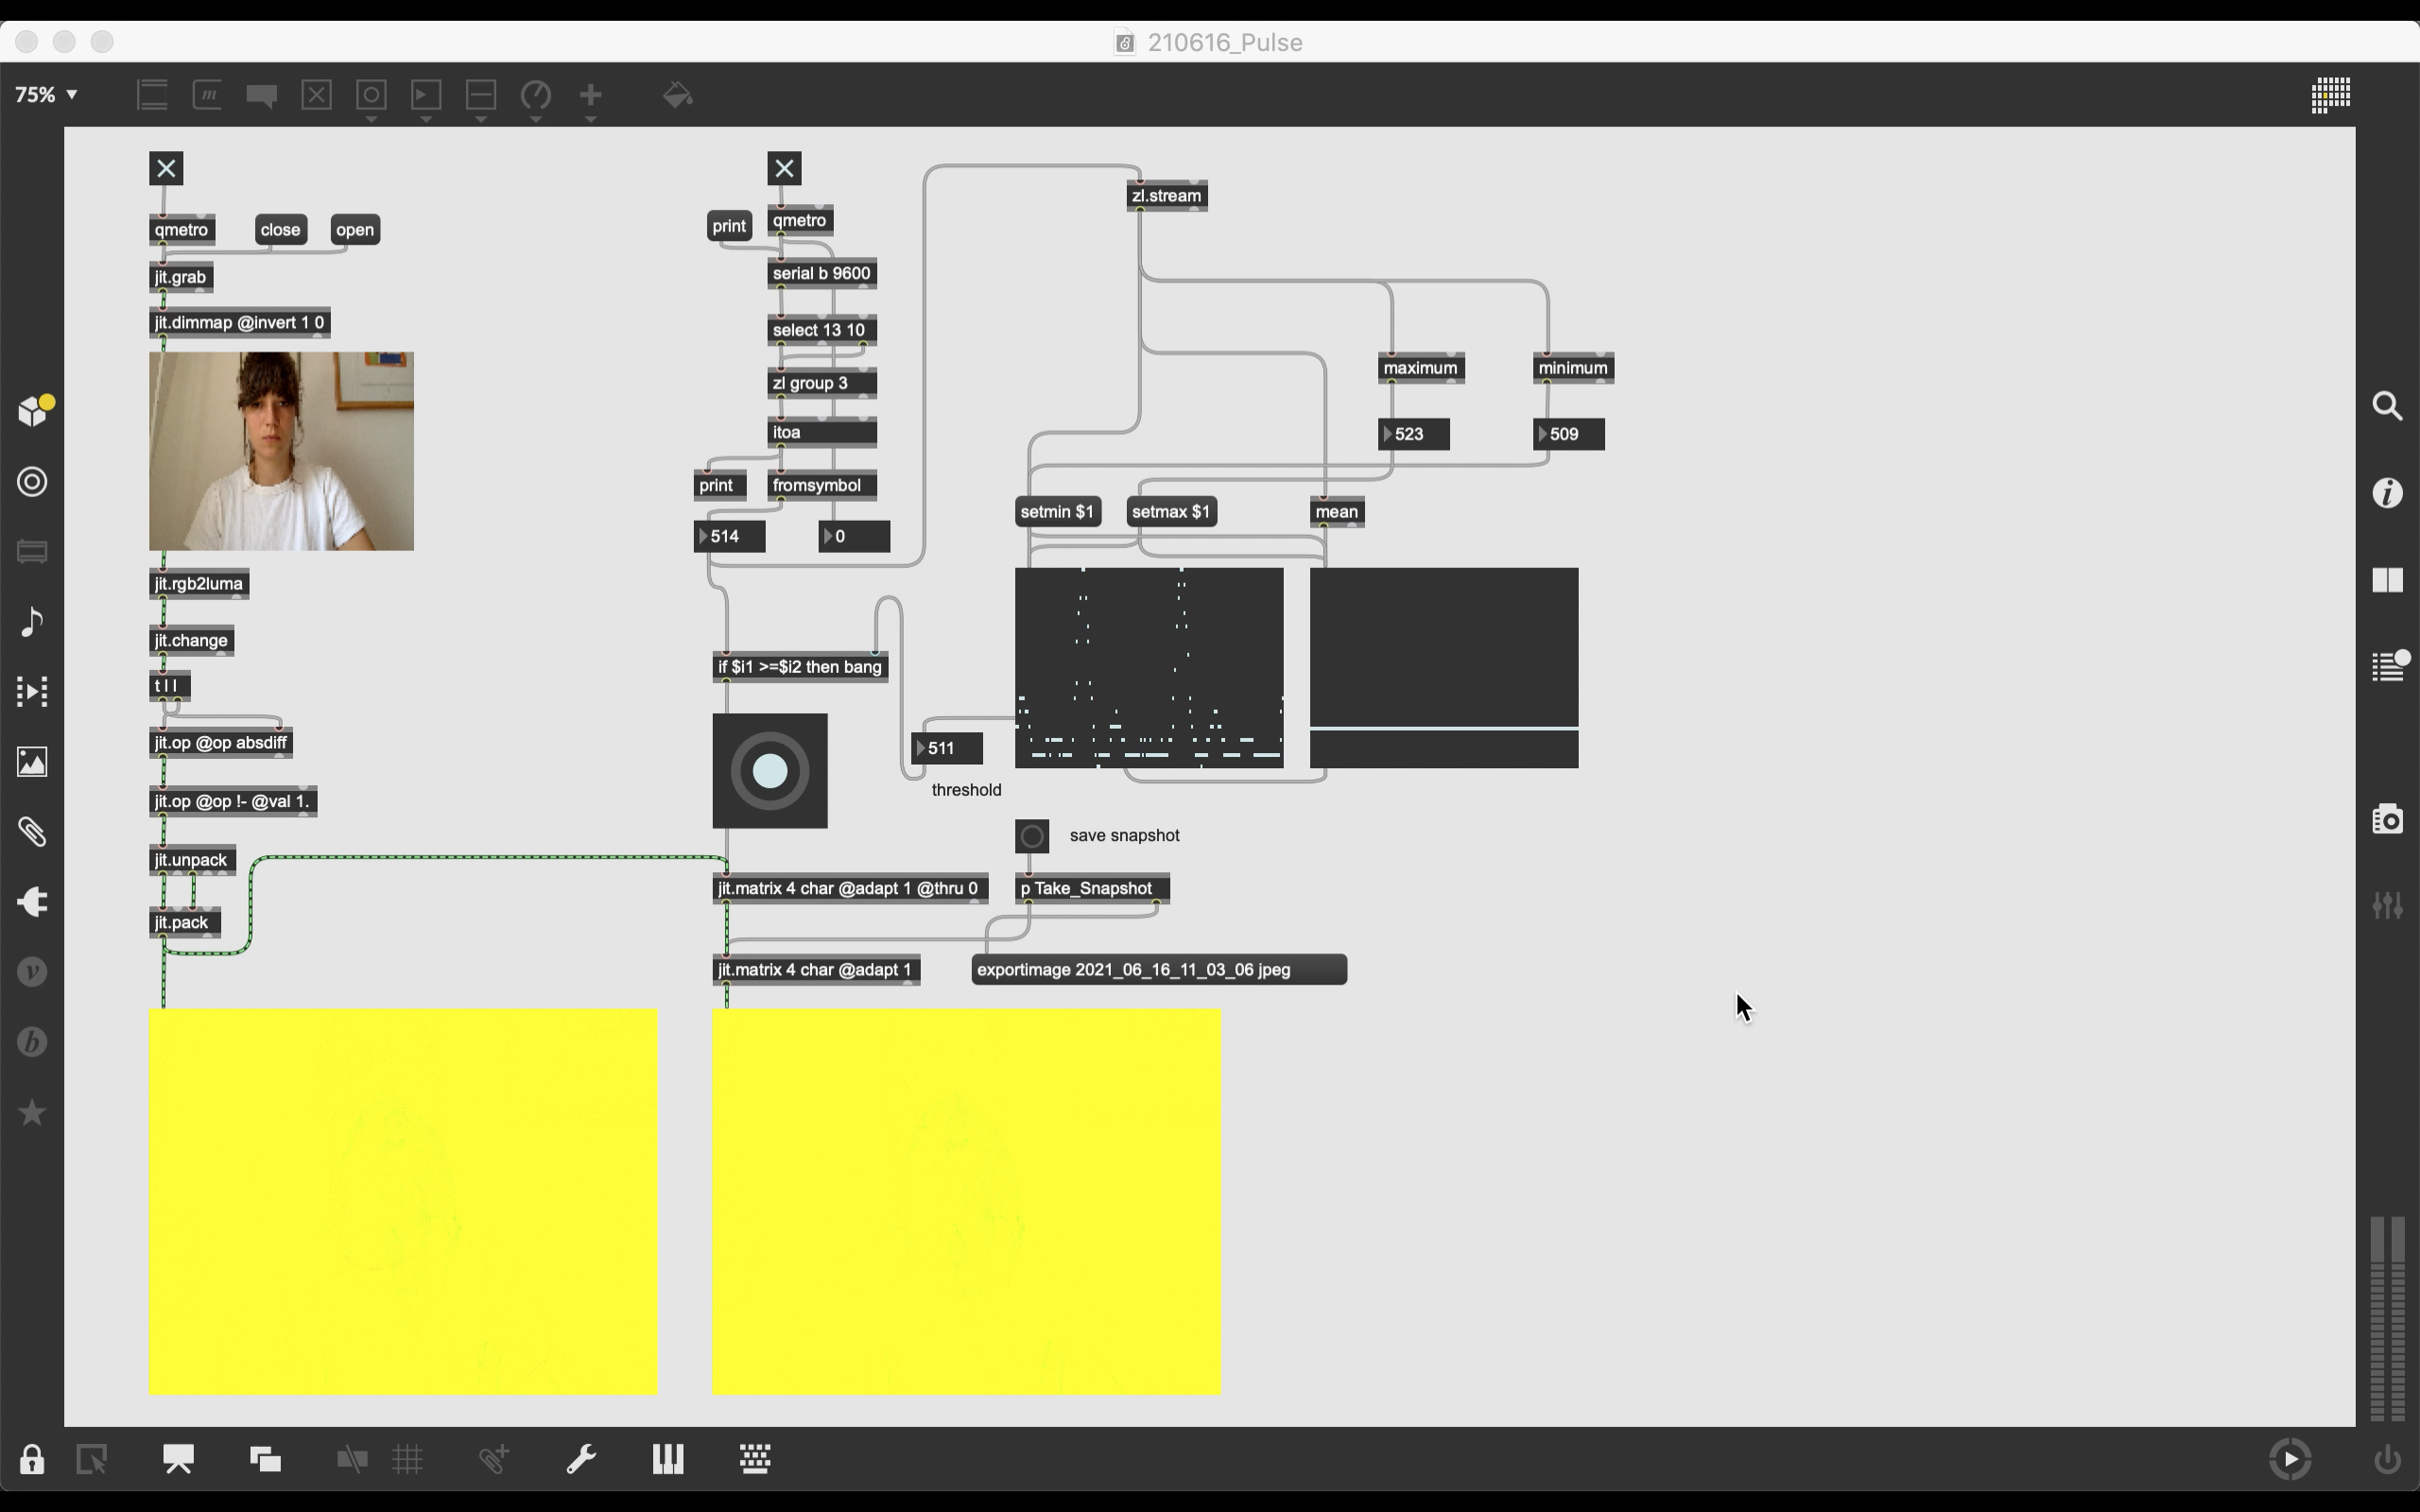The height and width of the screenshot is (1512, 2420).
Task: Click the large round bang button
Action: pyautogui.click(x=770, y=771)
